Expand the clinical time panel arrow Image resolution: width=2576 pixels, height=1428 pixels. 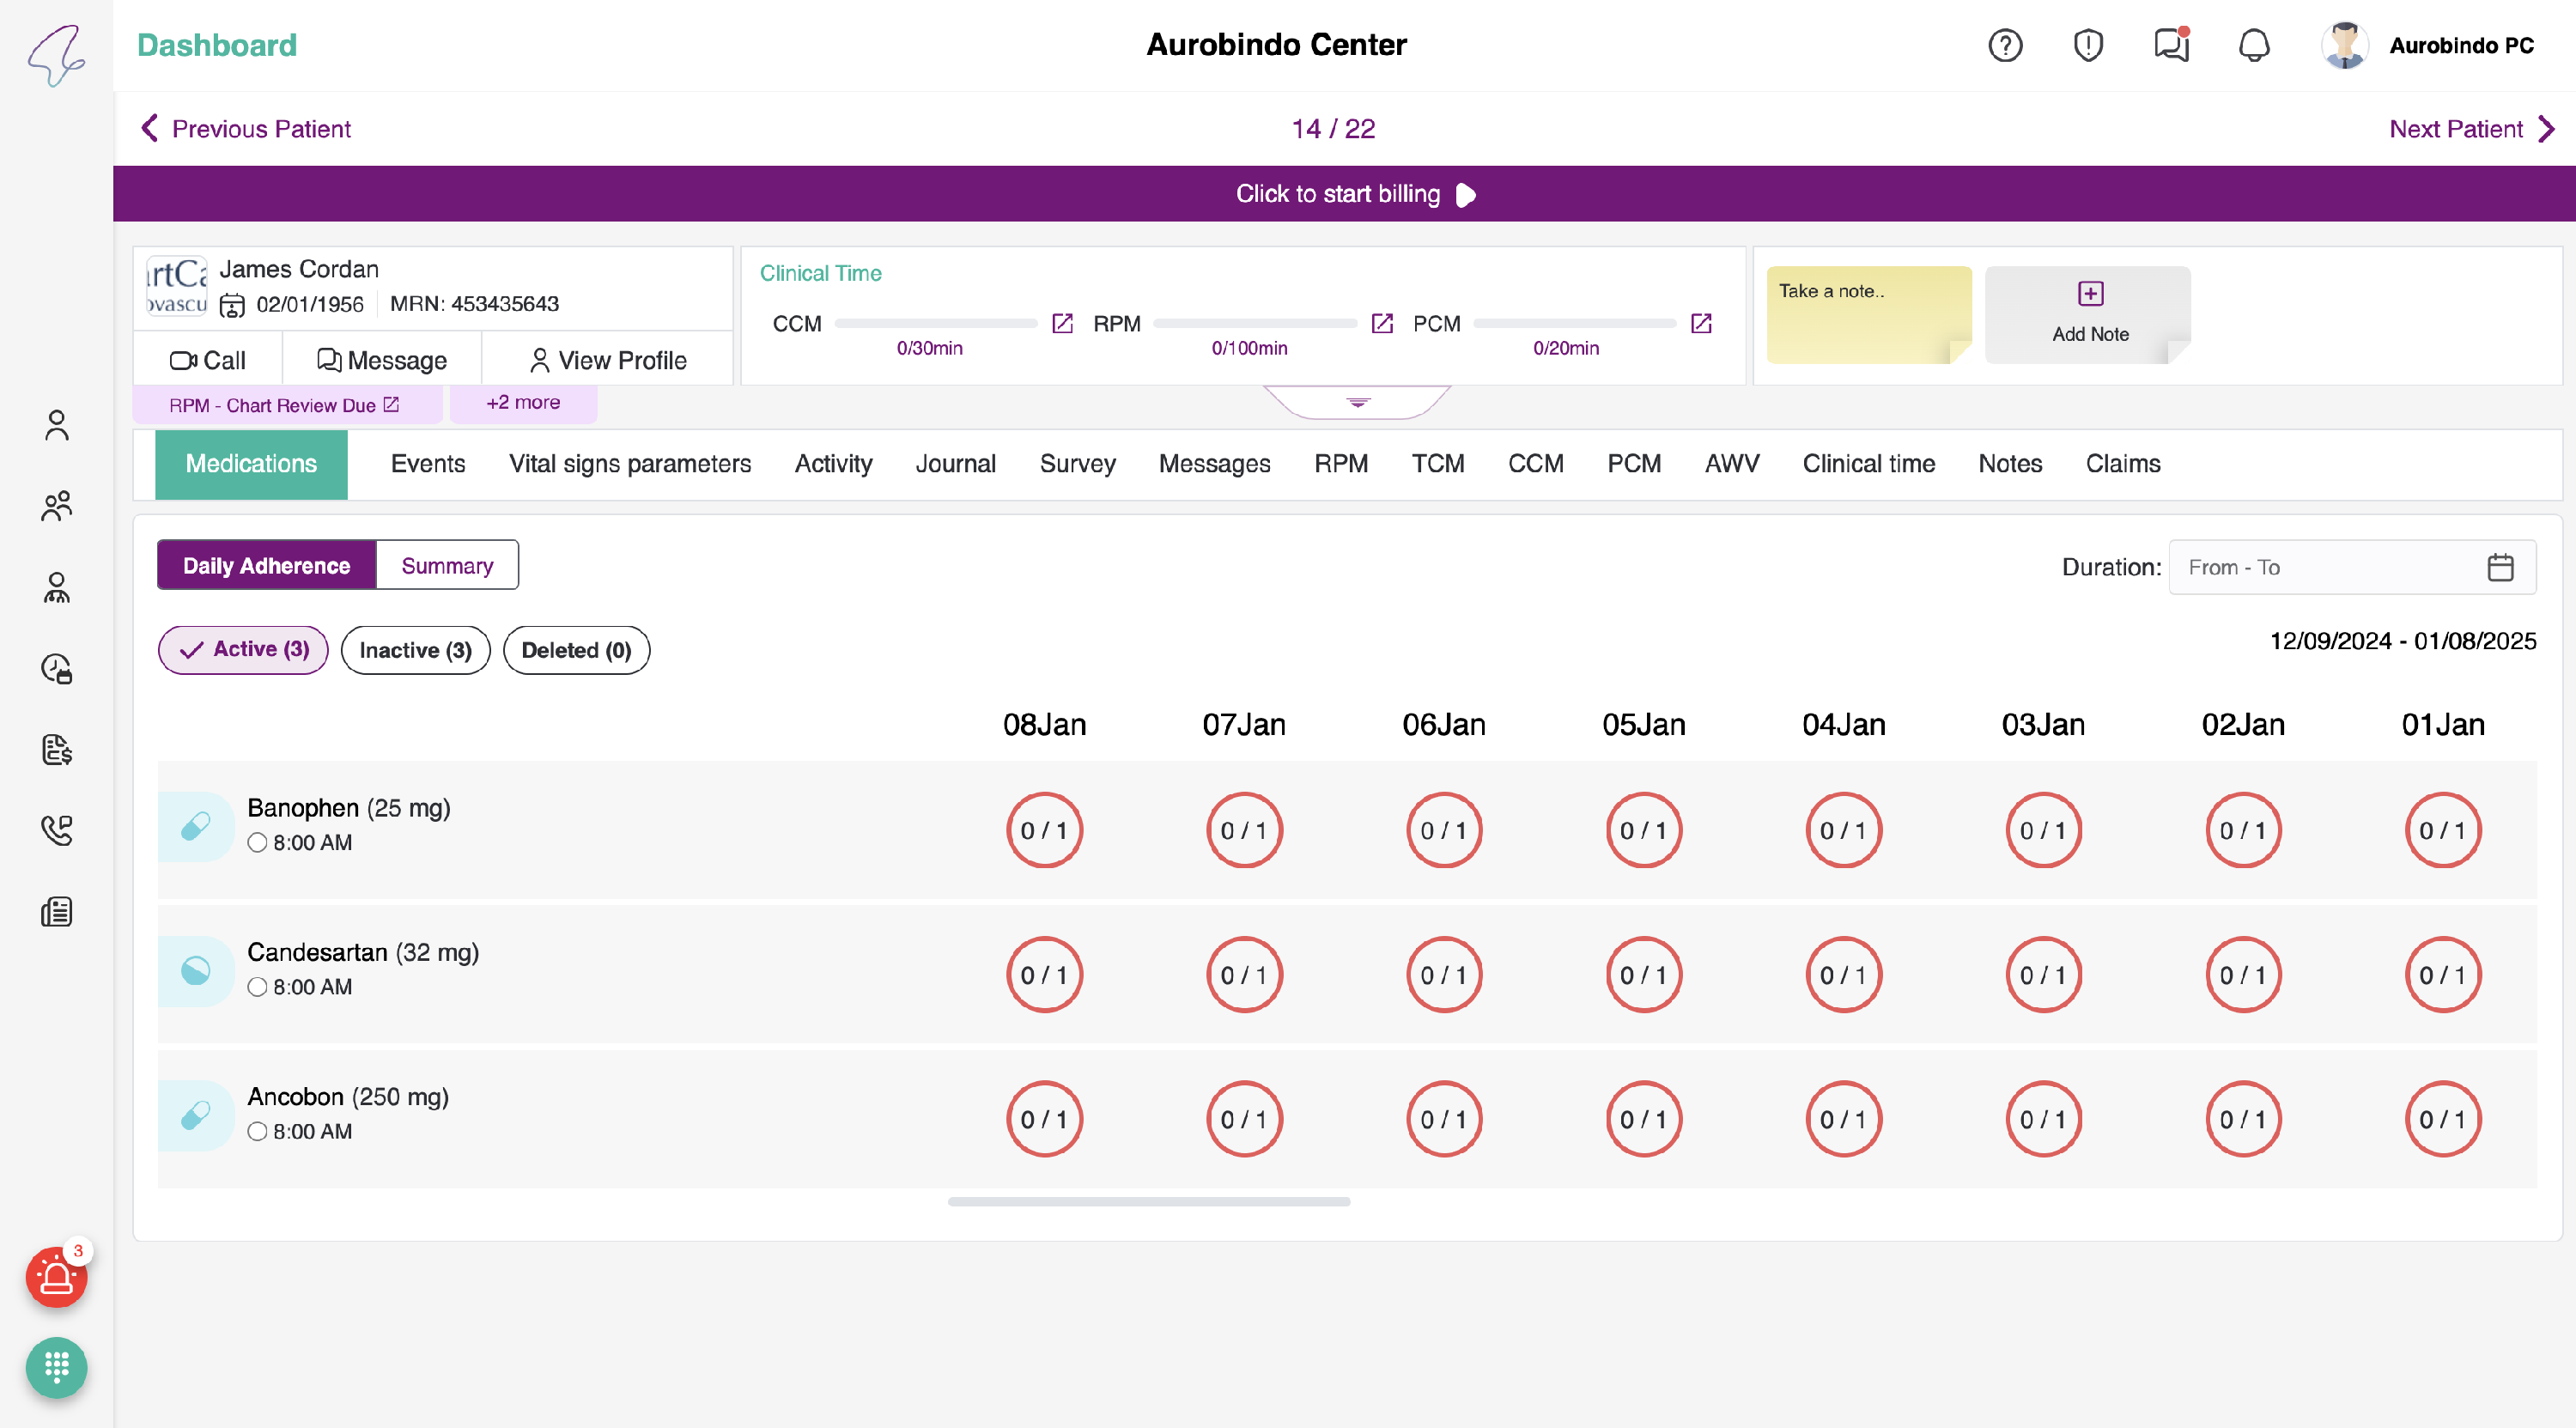tap(1357, 402)
